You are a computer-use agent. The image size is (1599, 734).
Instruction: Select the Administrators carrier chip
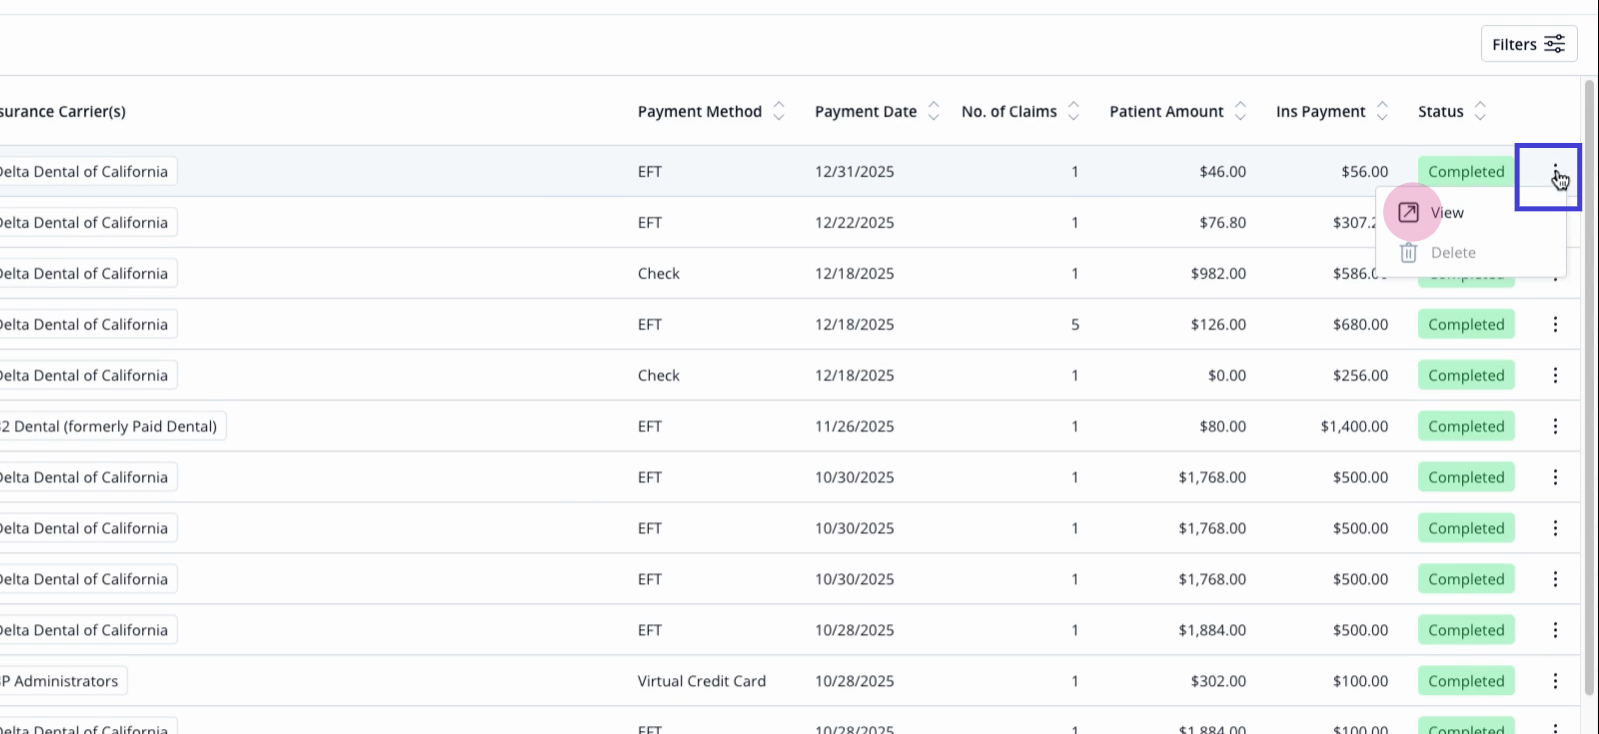[63, 681]
